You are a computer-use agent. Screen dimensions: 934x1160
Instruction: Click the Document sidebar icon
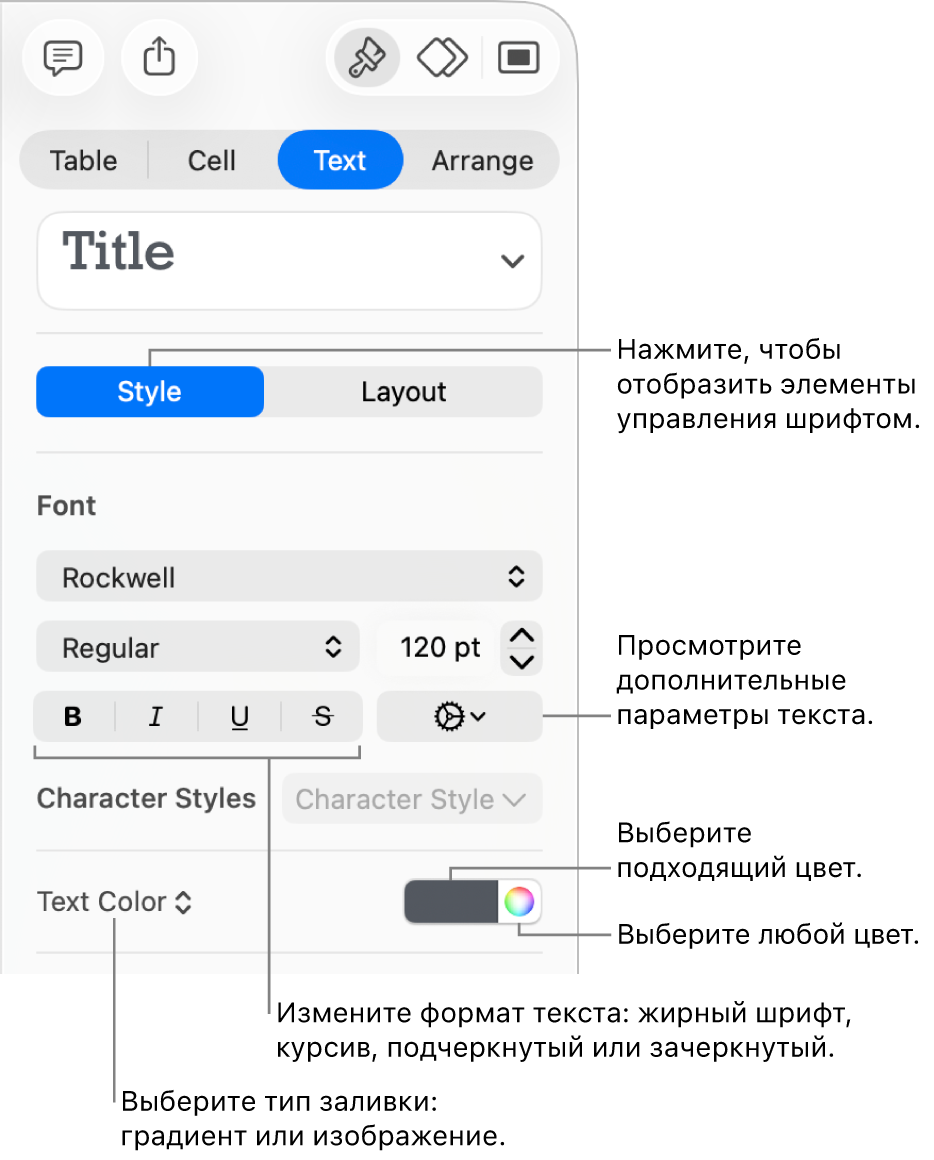point(519,59)
